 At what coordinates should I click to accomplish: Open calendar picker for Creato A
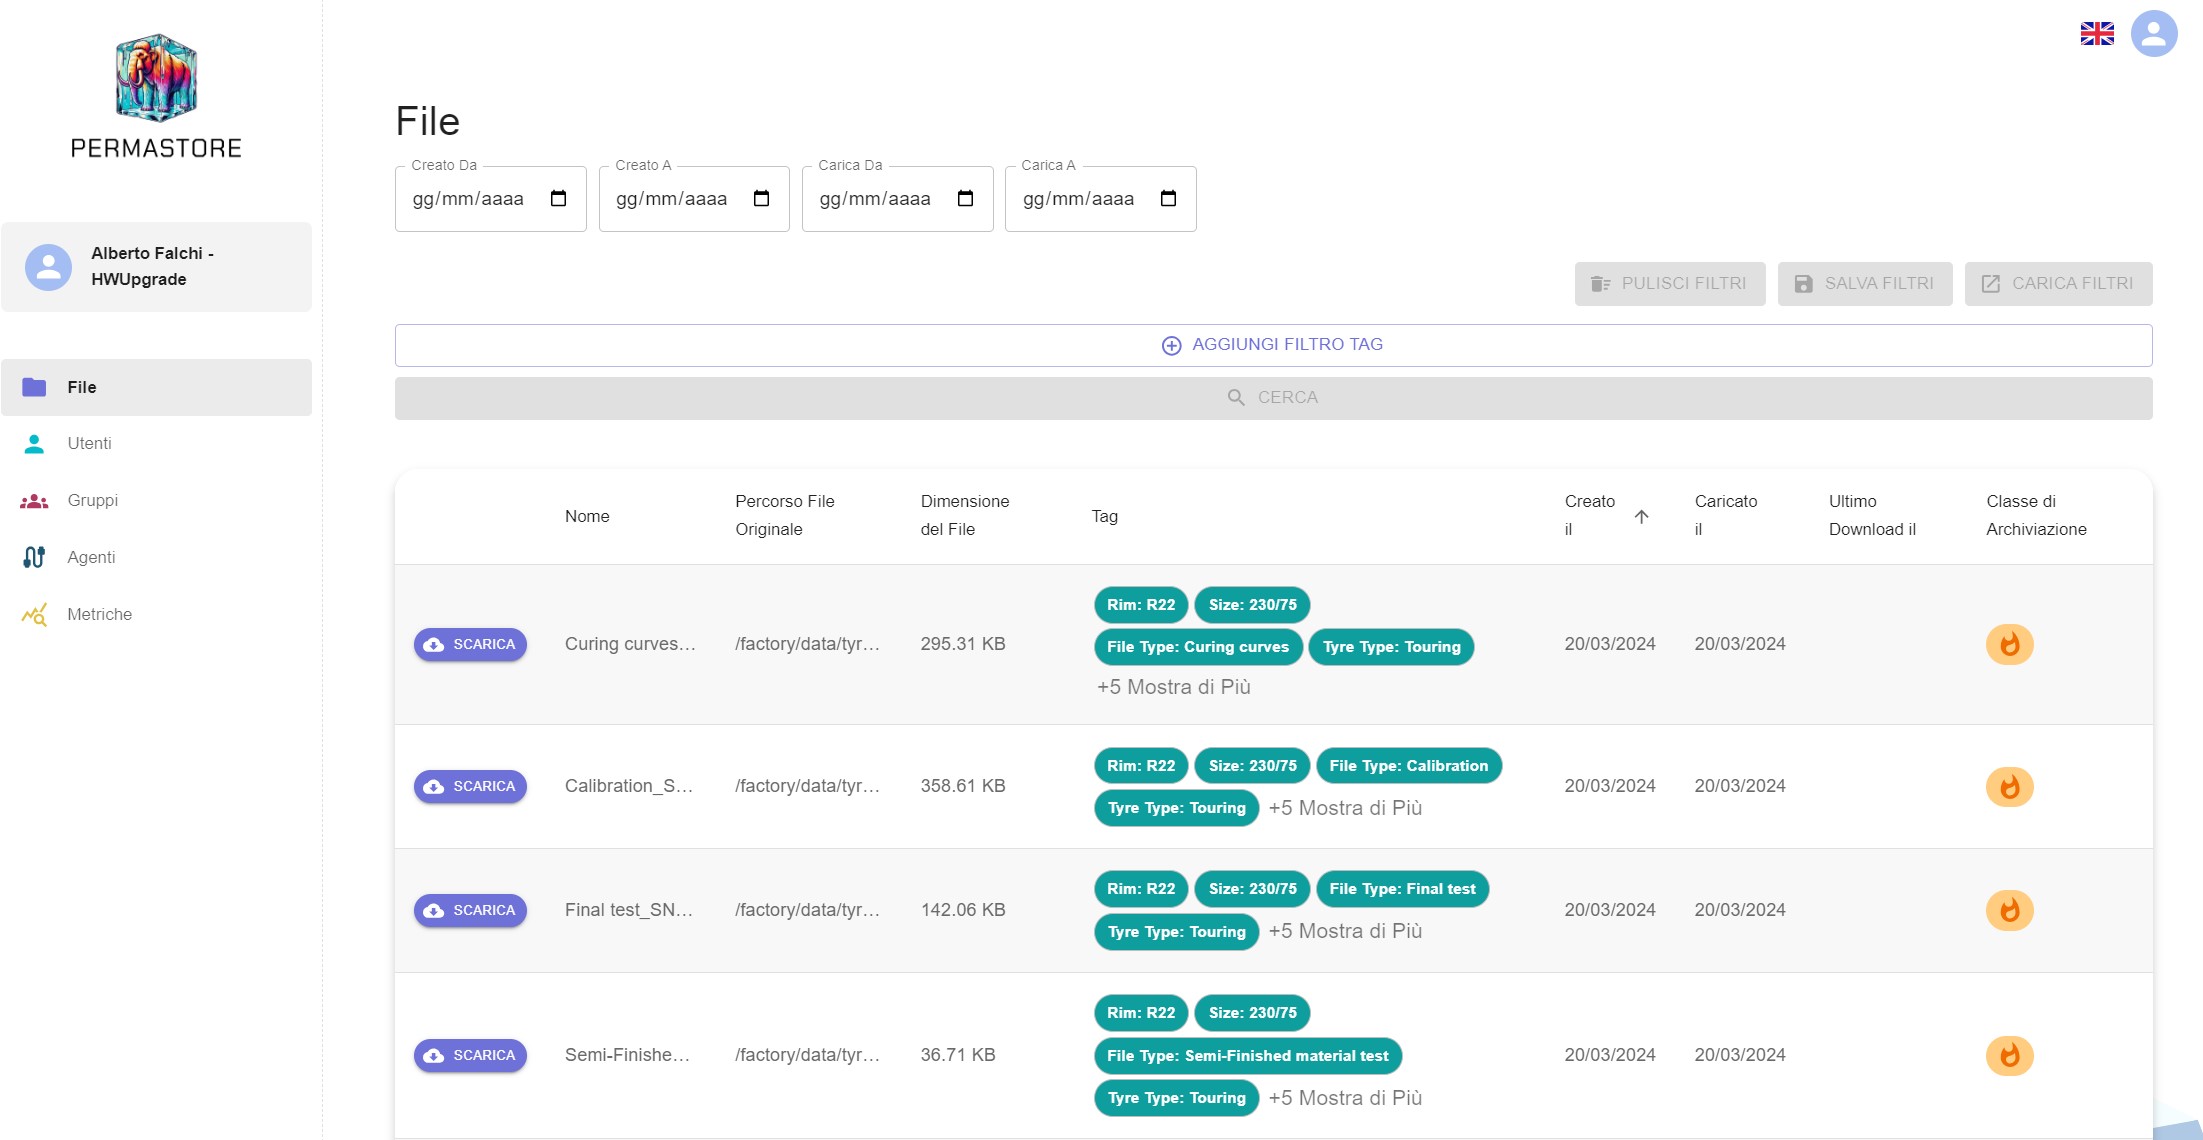(x=762, y=198)
